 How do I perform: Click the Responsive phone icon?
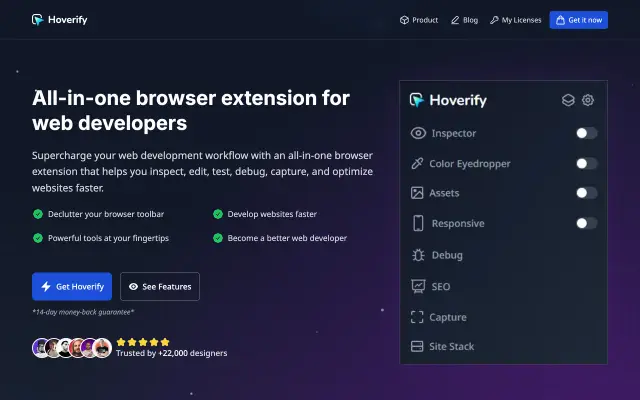tap(418, 223)
